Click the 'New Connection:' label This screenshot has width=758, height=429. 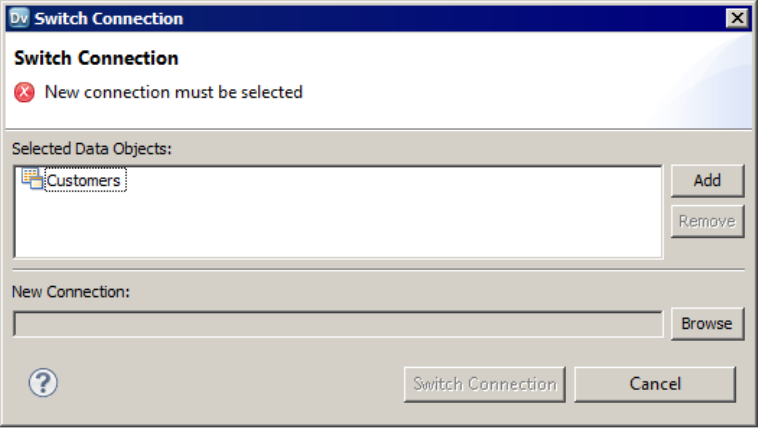point(71,292)
